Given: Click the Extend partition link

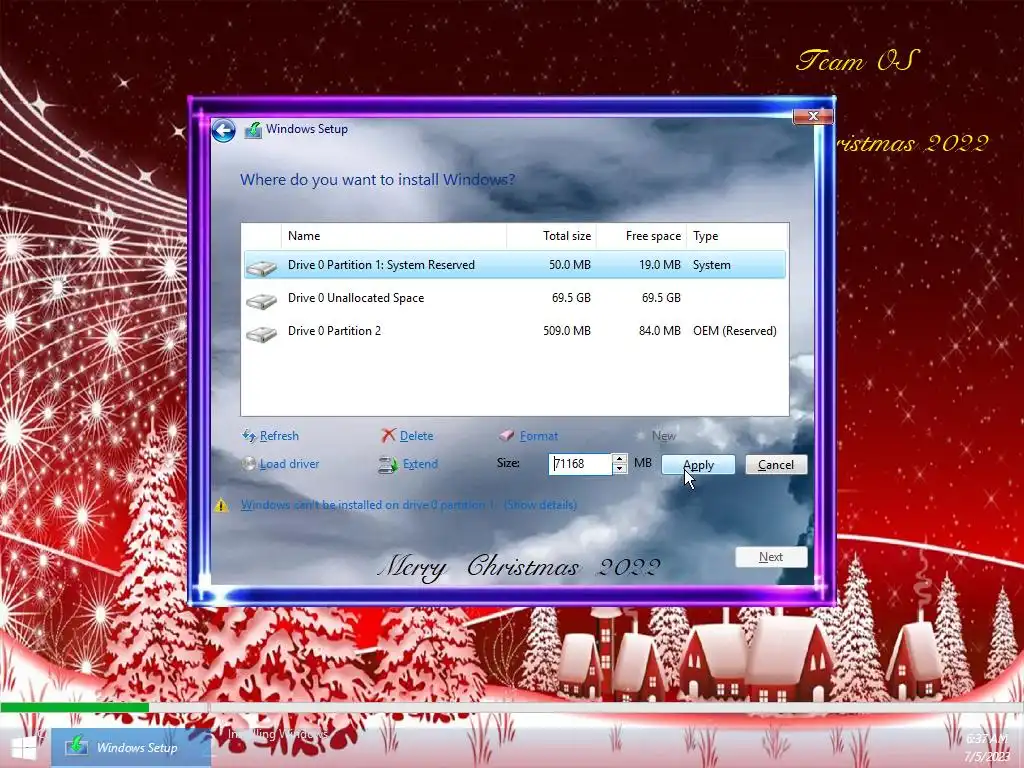Looking at the screenshot, I should [420, 464].
